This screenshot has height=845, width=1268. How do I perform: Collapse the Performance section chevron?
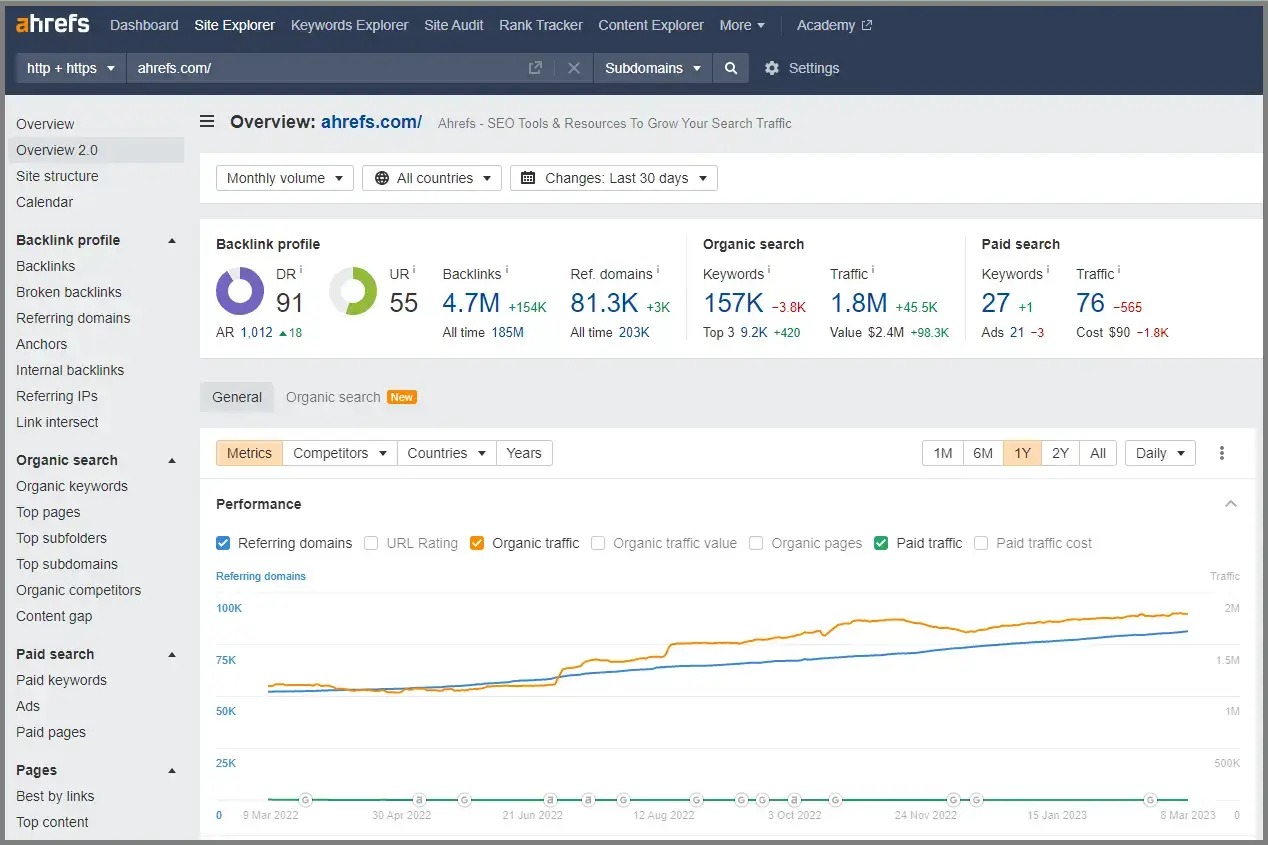1231,504
